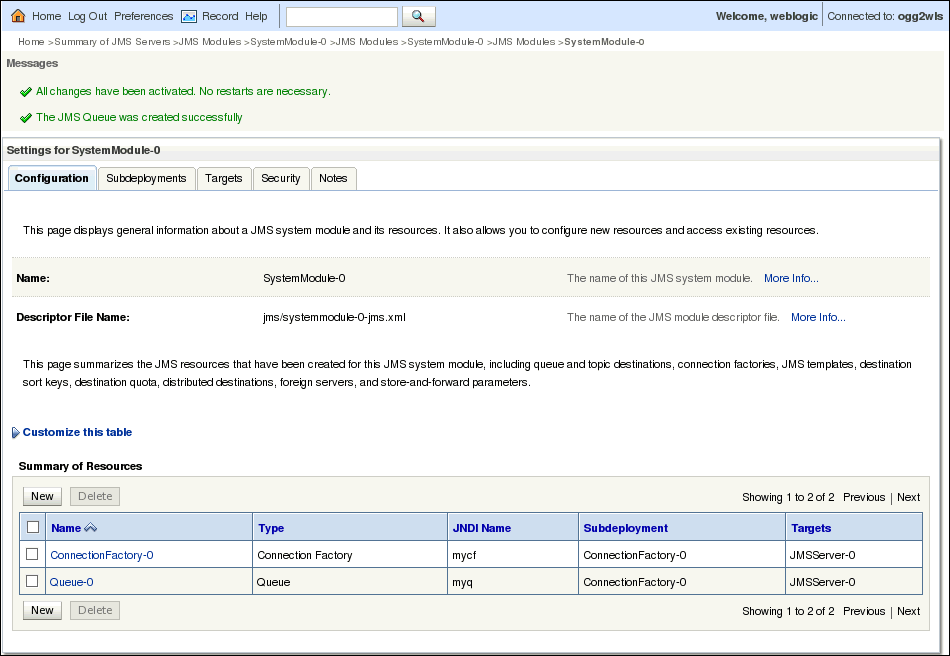The image size is (950, 656).
Task: Click the Record icon in toolbar
Action: pos(189,16)
